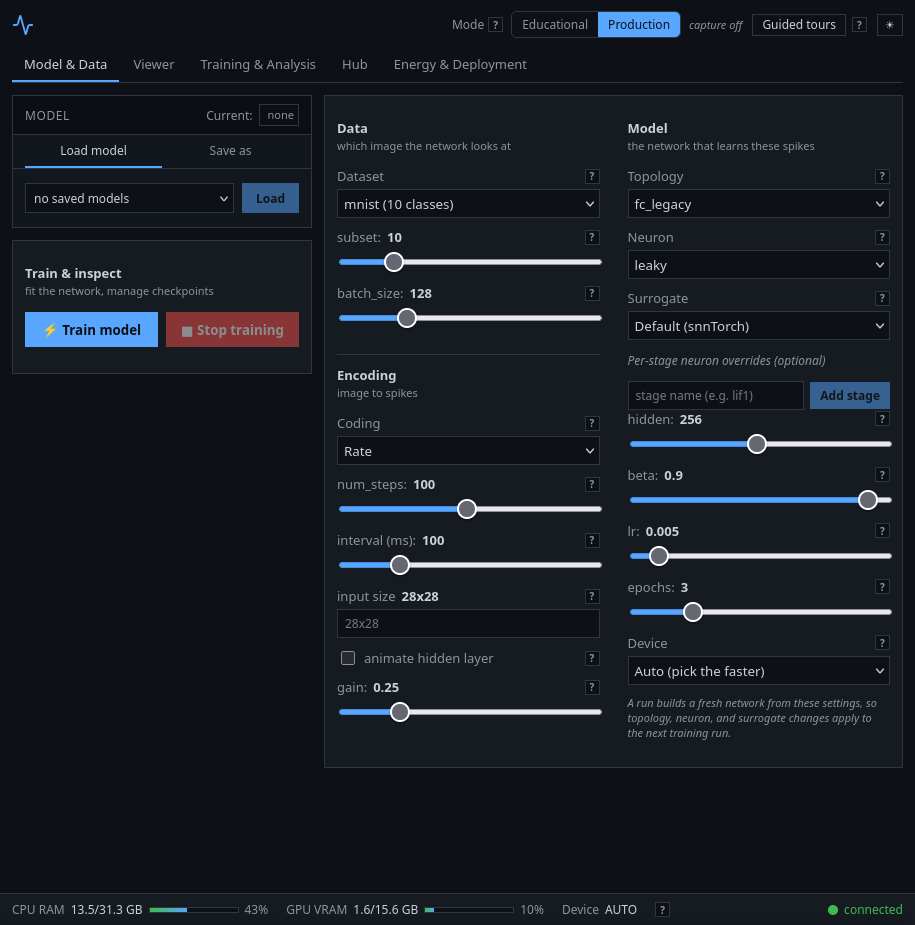
Task: Adjust the batch_size slider
Action: click(x=470, y=318)
